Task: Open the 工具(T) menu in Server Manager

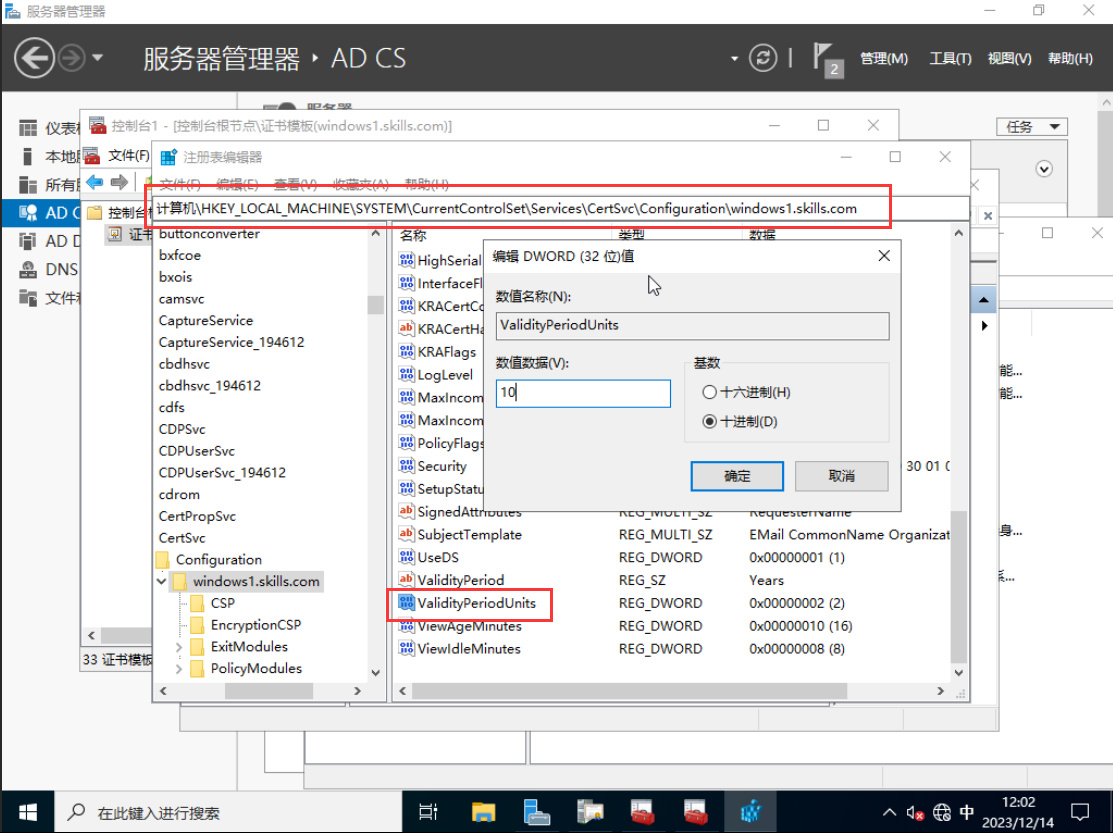Action: coord(950,59)
